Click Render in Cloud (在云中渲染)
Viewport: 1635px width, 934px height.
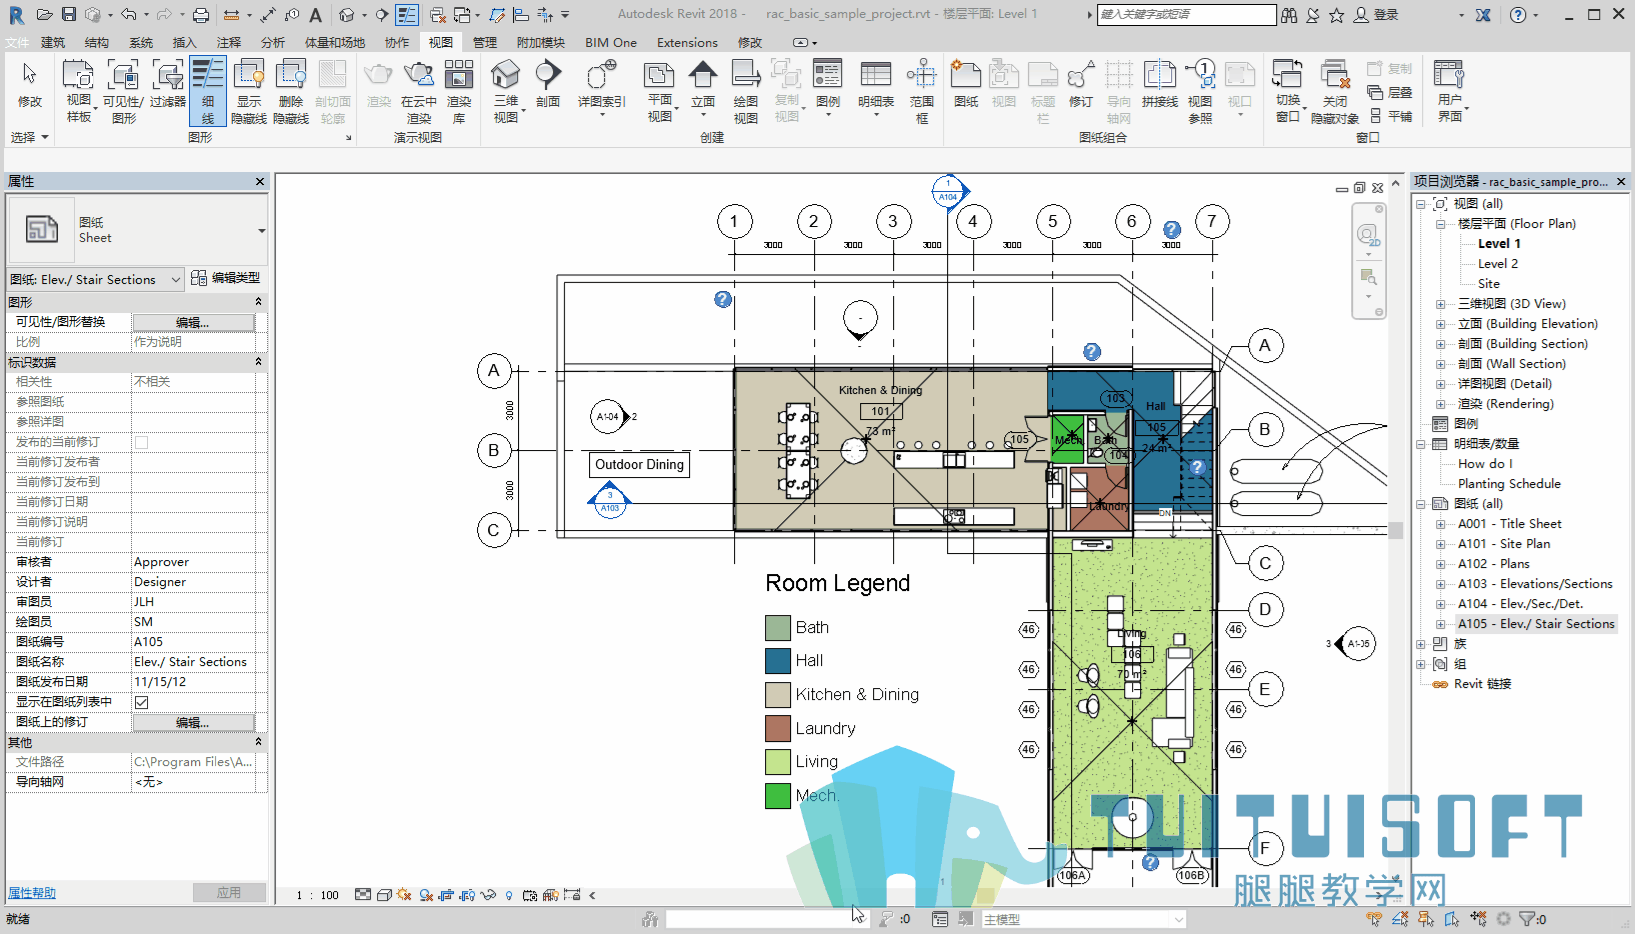419,90
